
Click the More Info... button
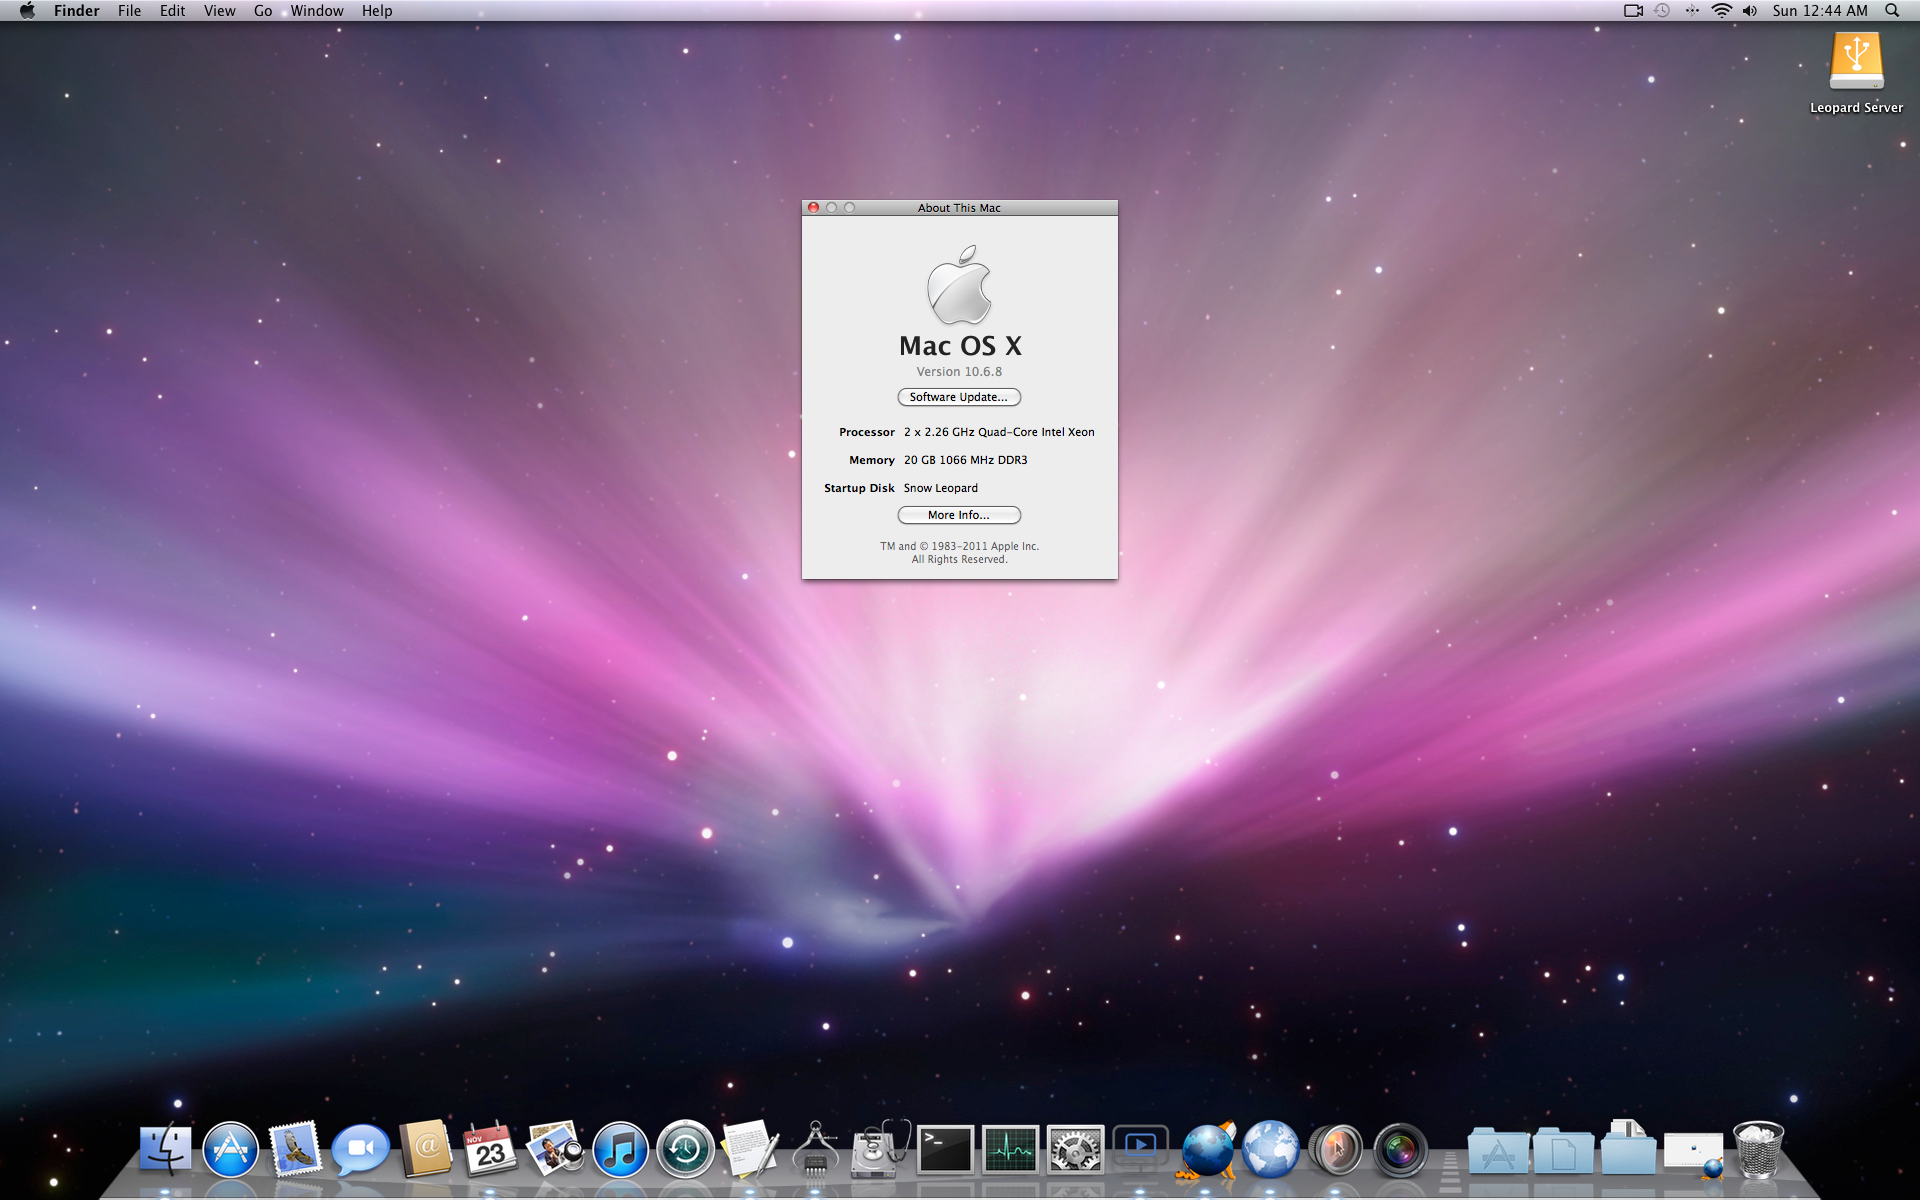point(958,515)
